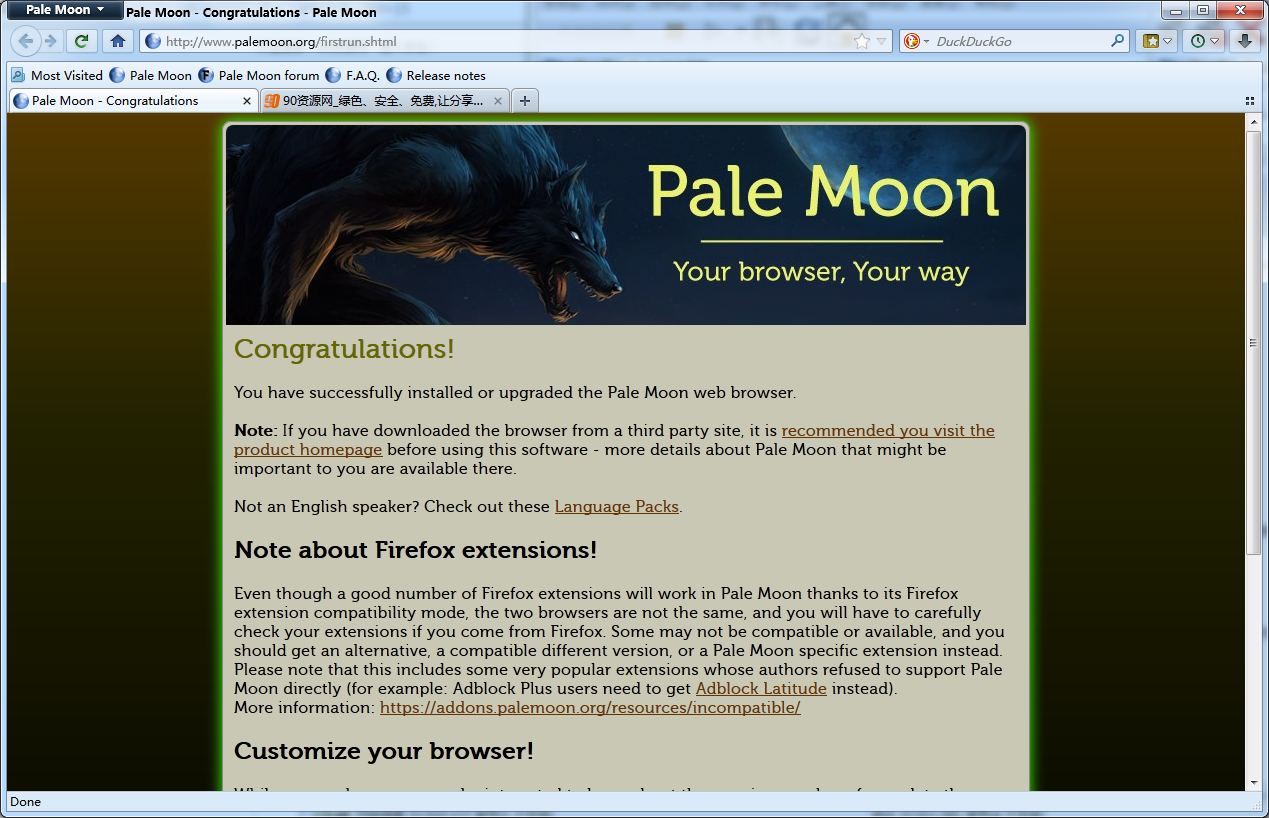Switch to the 90资源网 tab
The width and height of the screenshot is (1269, 818).
click(x=385, y=100)
